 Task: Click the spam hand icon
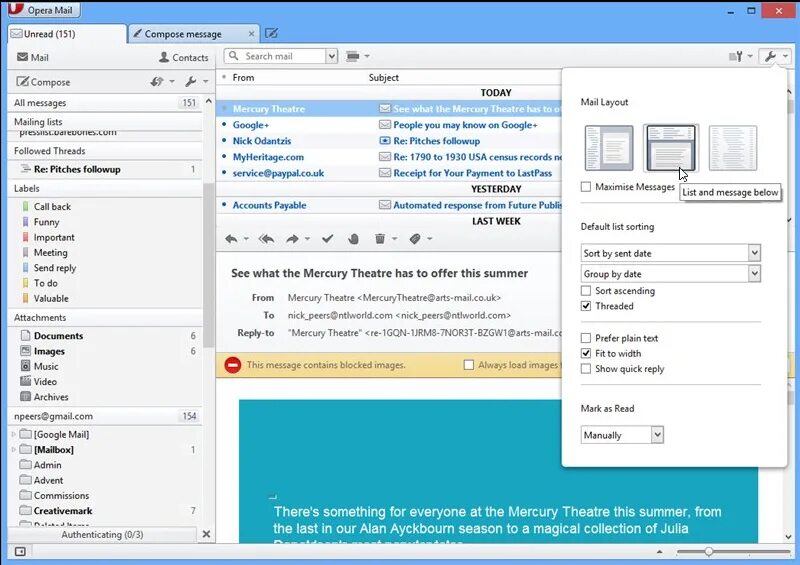353,238
